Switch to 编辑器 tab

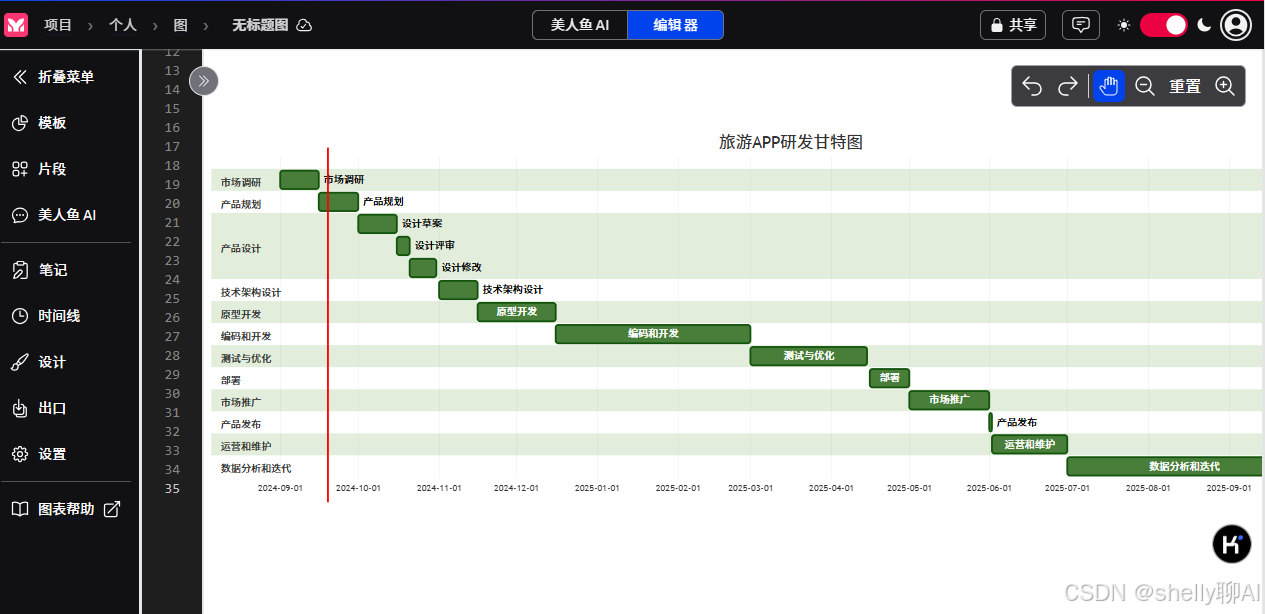point(676,25)
